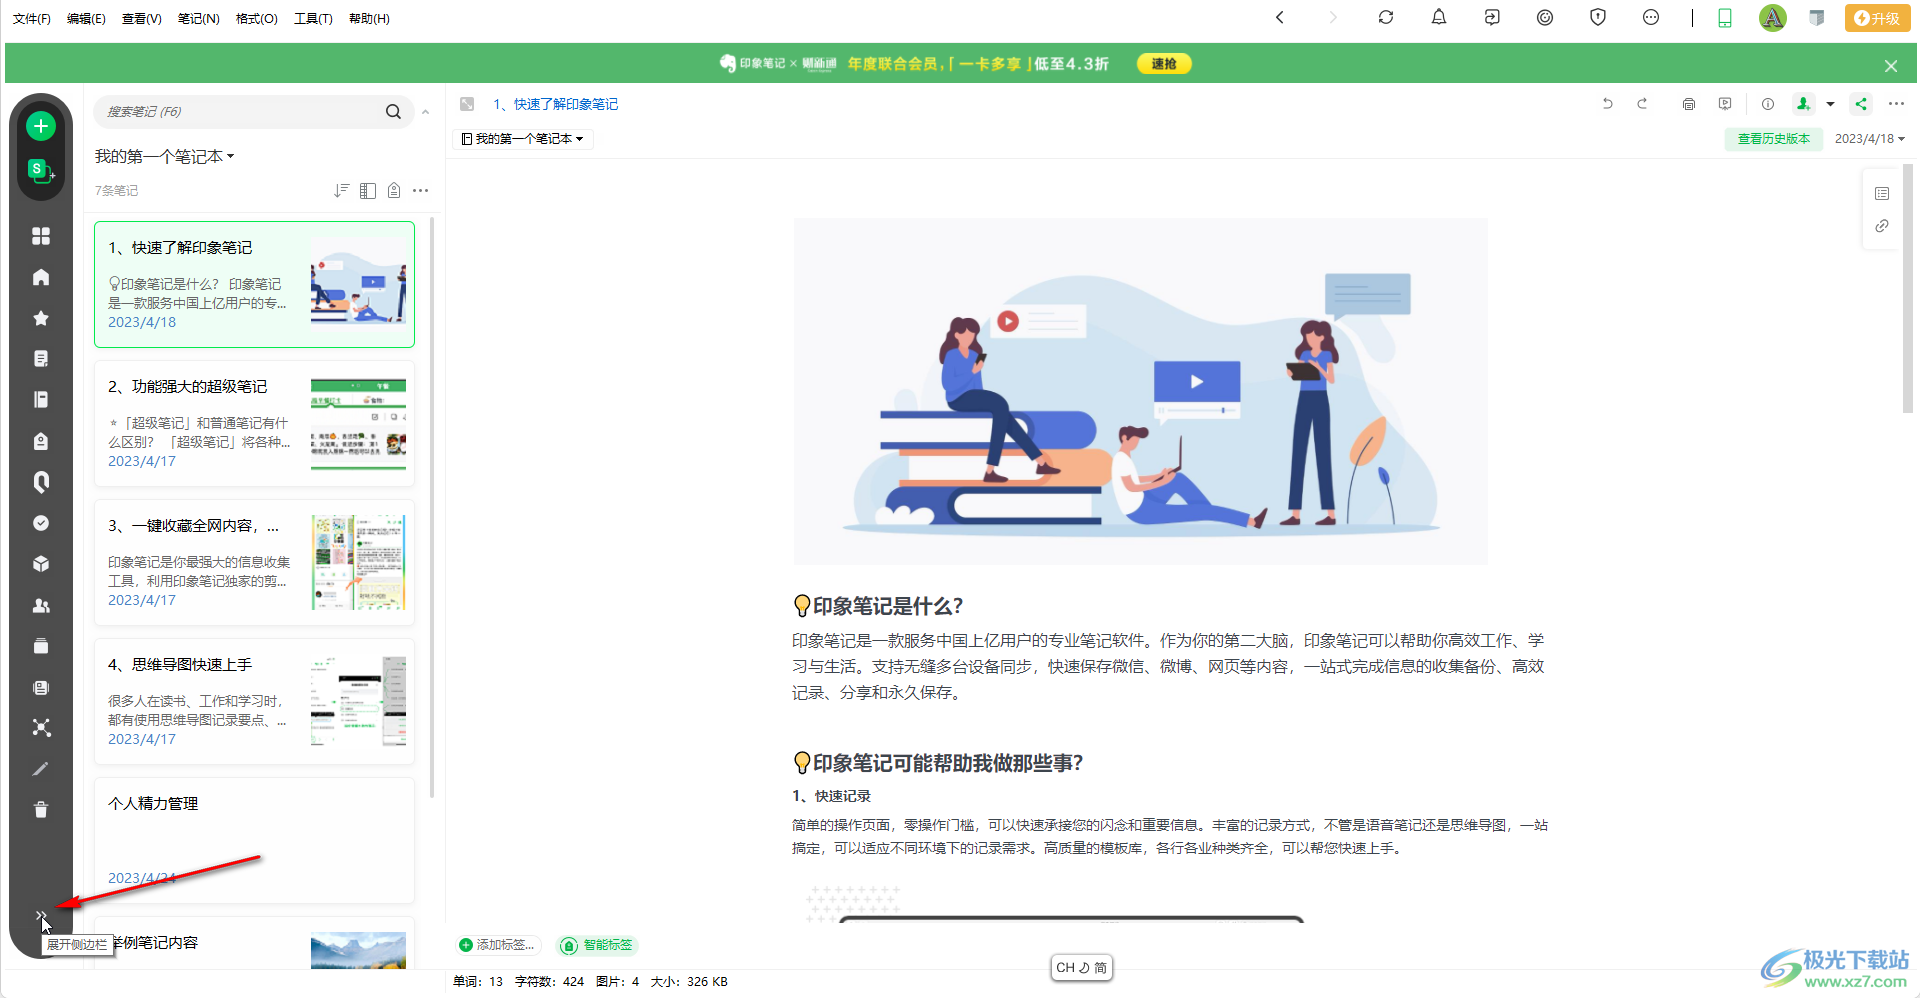This screenshot has width=1920, height=998.
Task: Change notebook via 我的第一个笔记本 dropdown above note
Action: point(523,139)
